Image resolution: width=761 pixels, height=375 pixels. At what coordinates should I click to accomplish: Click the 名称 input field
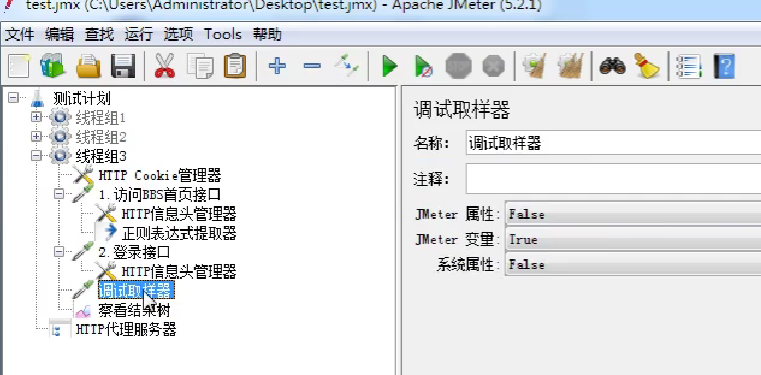click(x=613, y=143)
